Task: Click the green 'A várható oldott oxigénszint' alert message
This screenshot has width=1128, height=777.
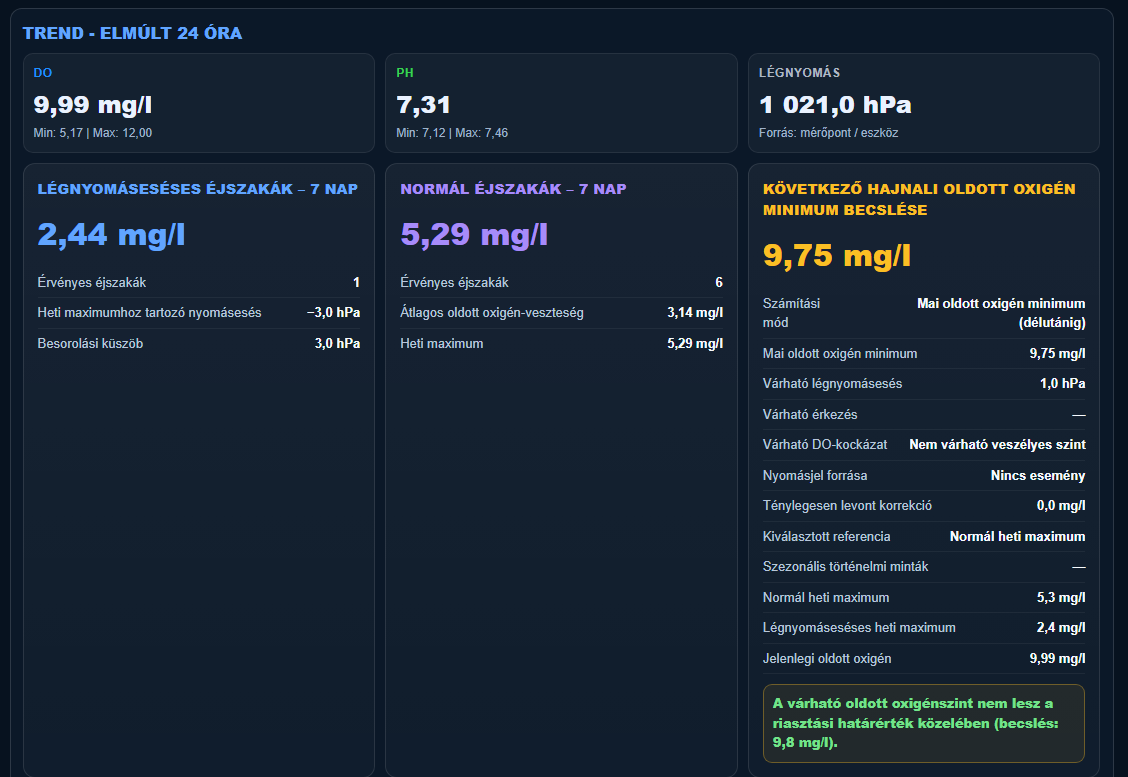Action: (924, 723)
